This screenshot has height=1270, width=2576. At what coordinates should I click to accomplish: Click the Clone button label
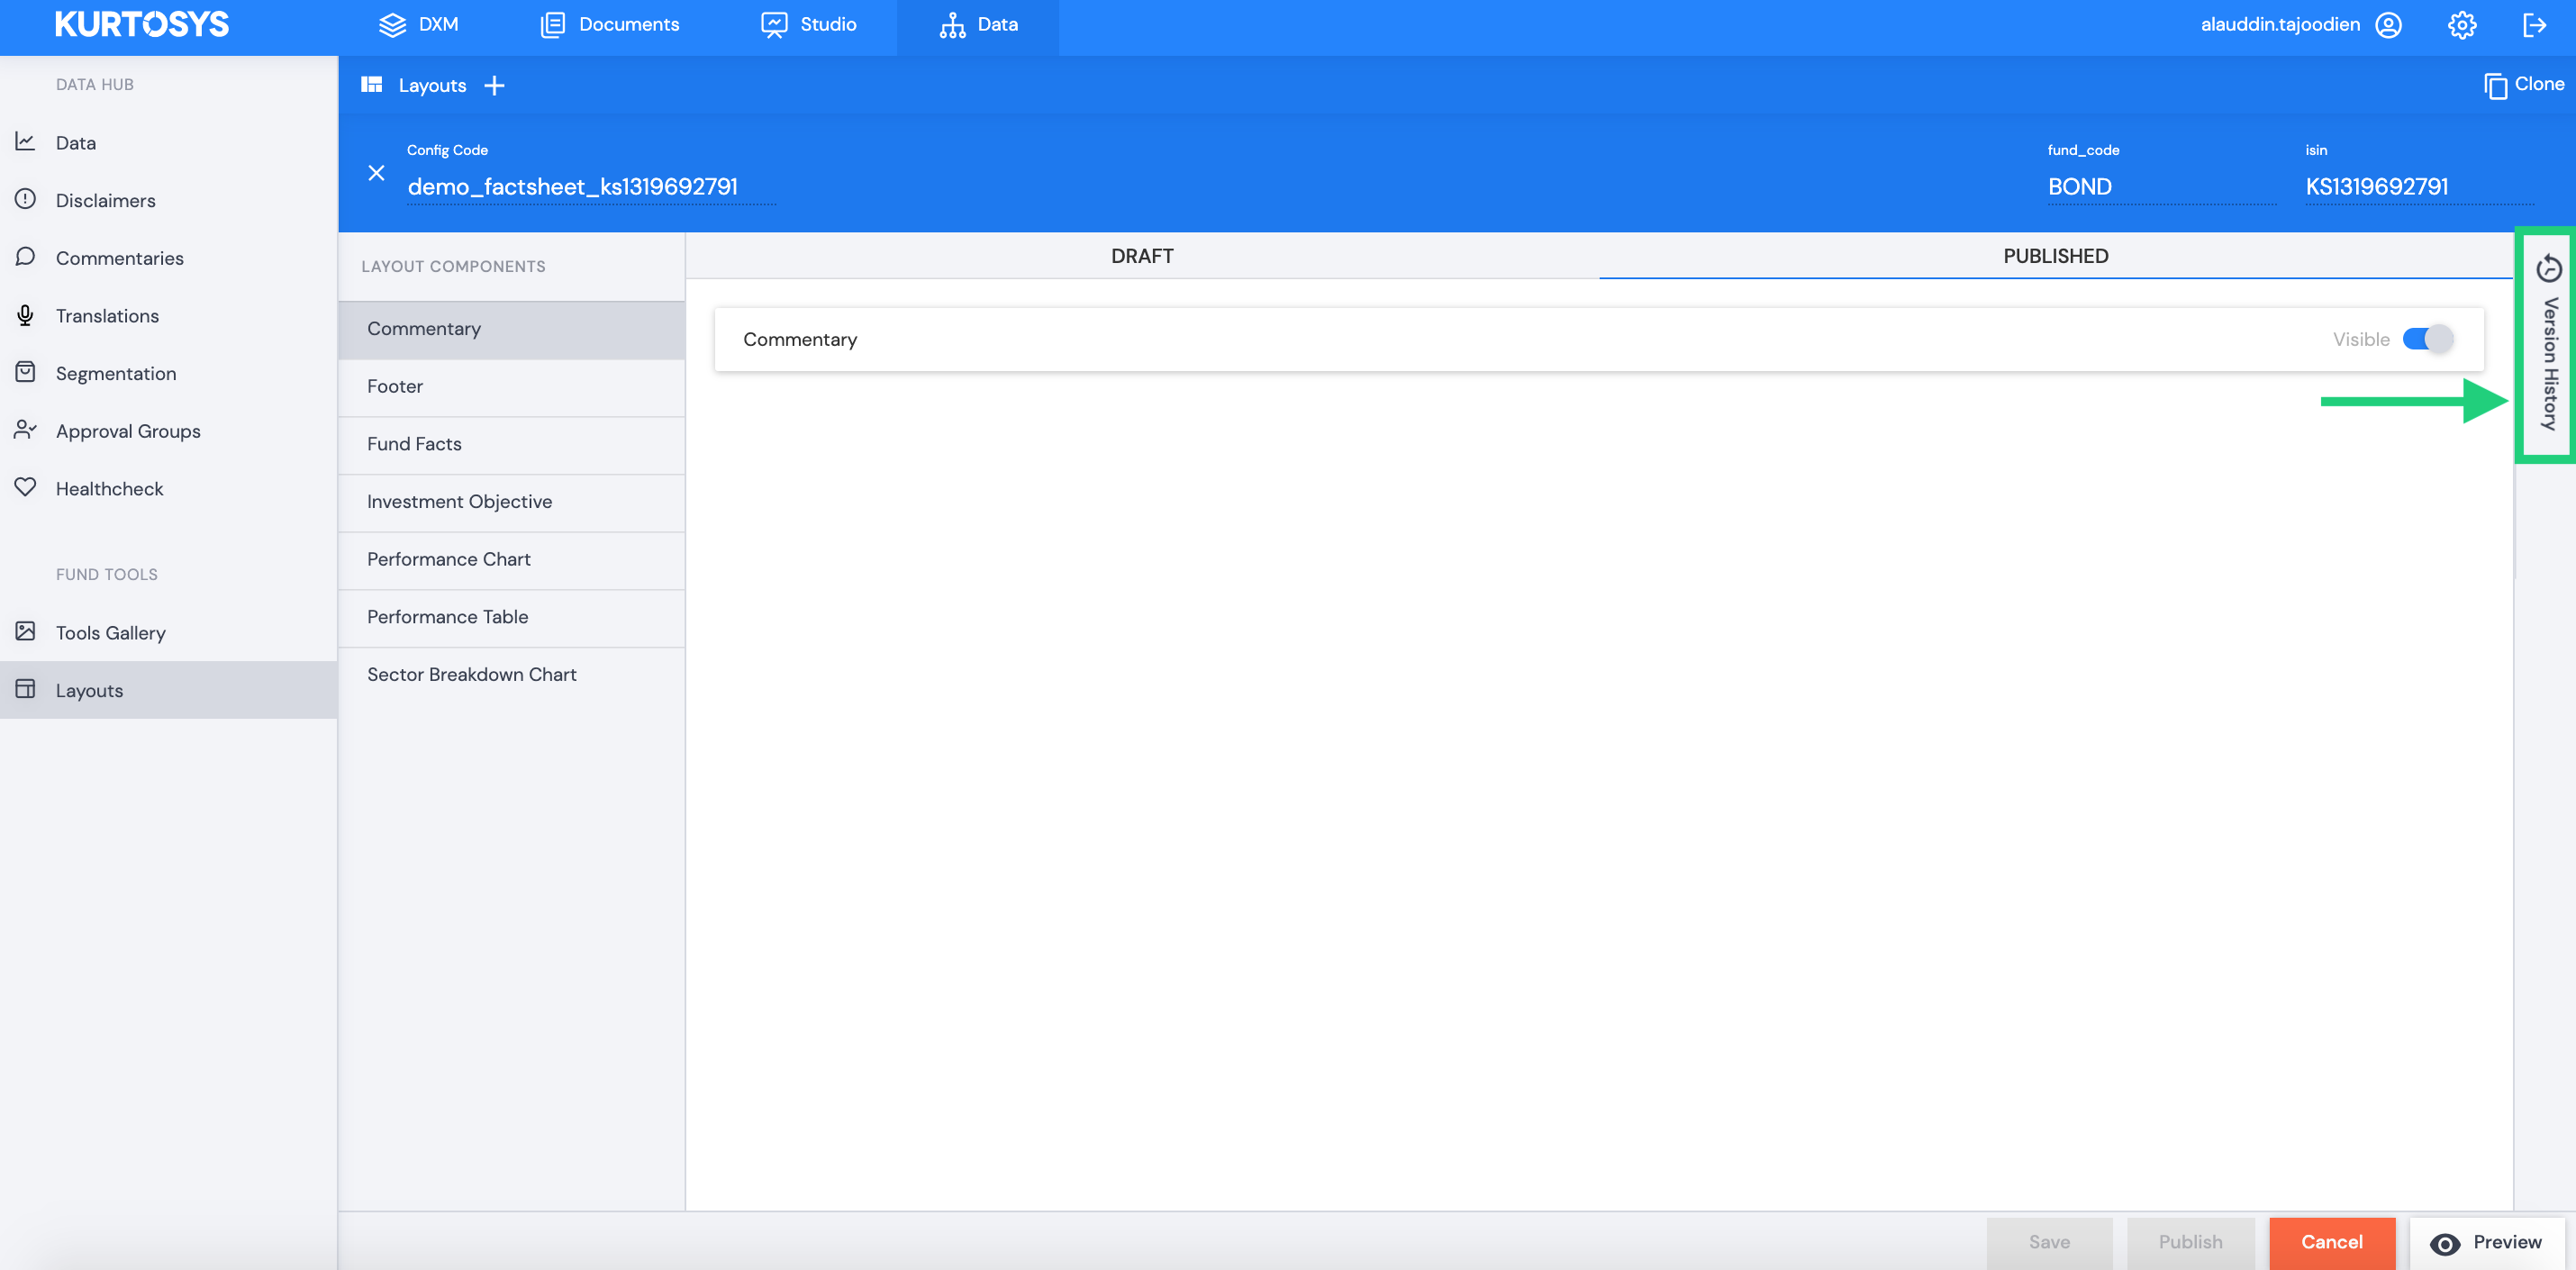point(2539,84)
